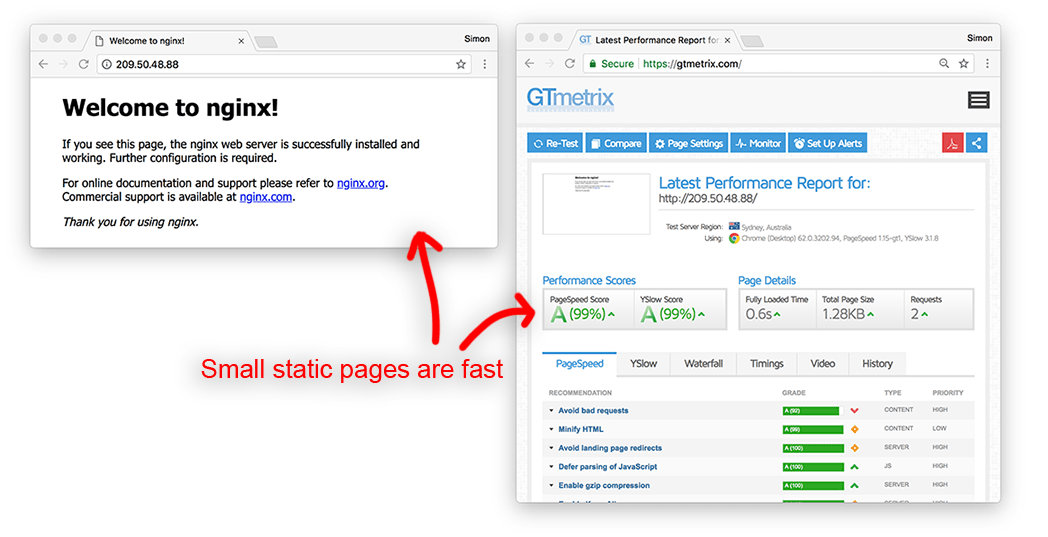This screenshot has height=537, width=1048.
Task: Download PDF report via red icon
Action: [952, 143]
